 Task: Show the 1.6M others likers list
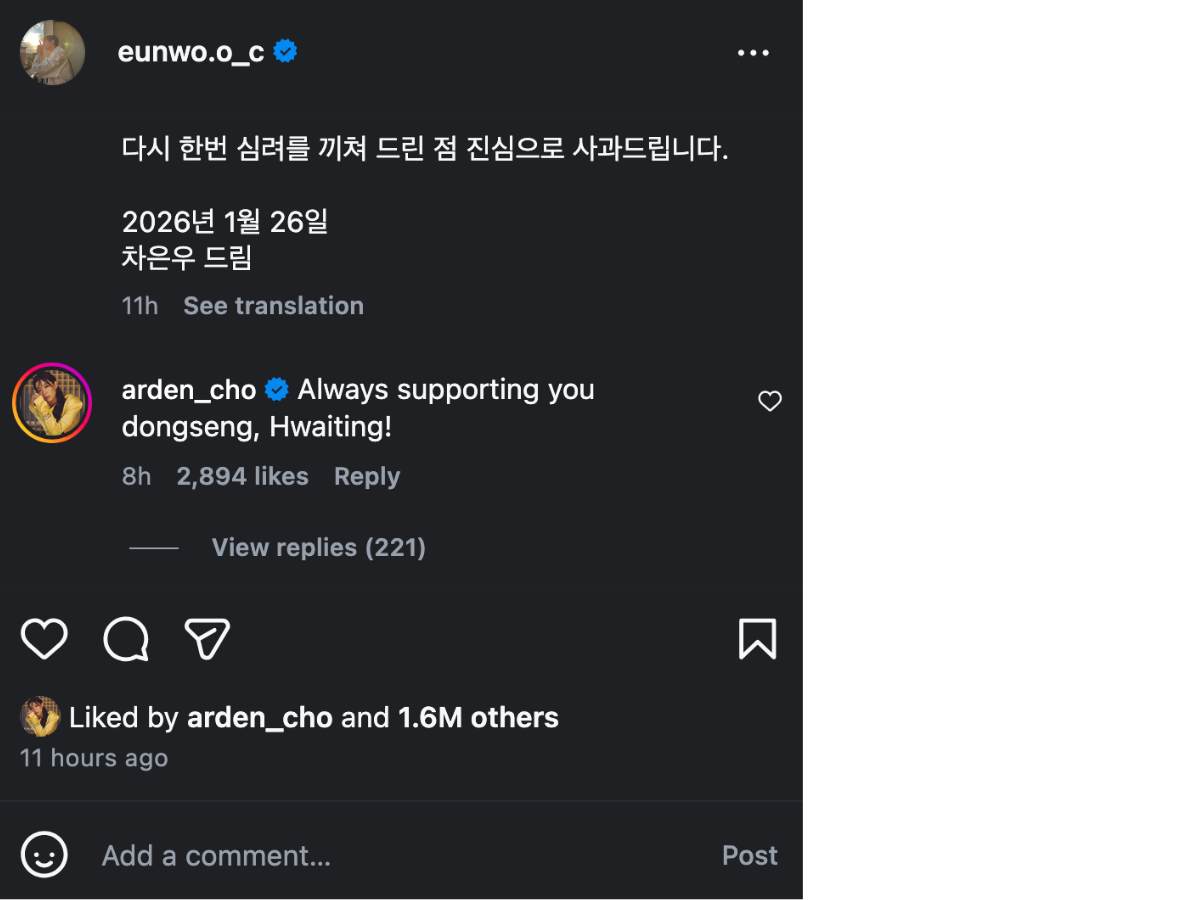478,717
